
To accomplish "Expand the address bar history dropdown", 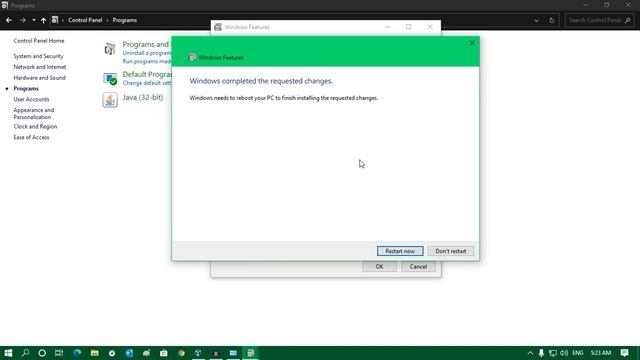I will tap(536, 20).
